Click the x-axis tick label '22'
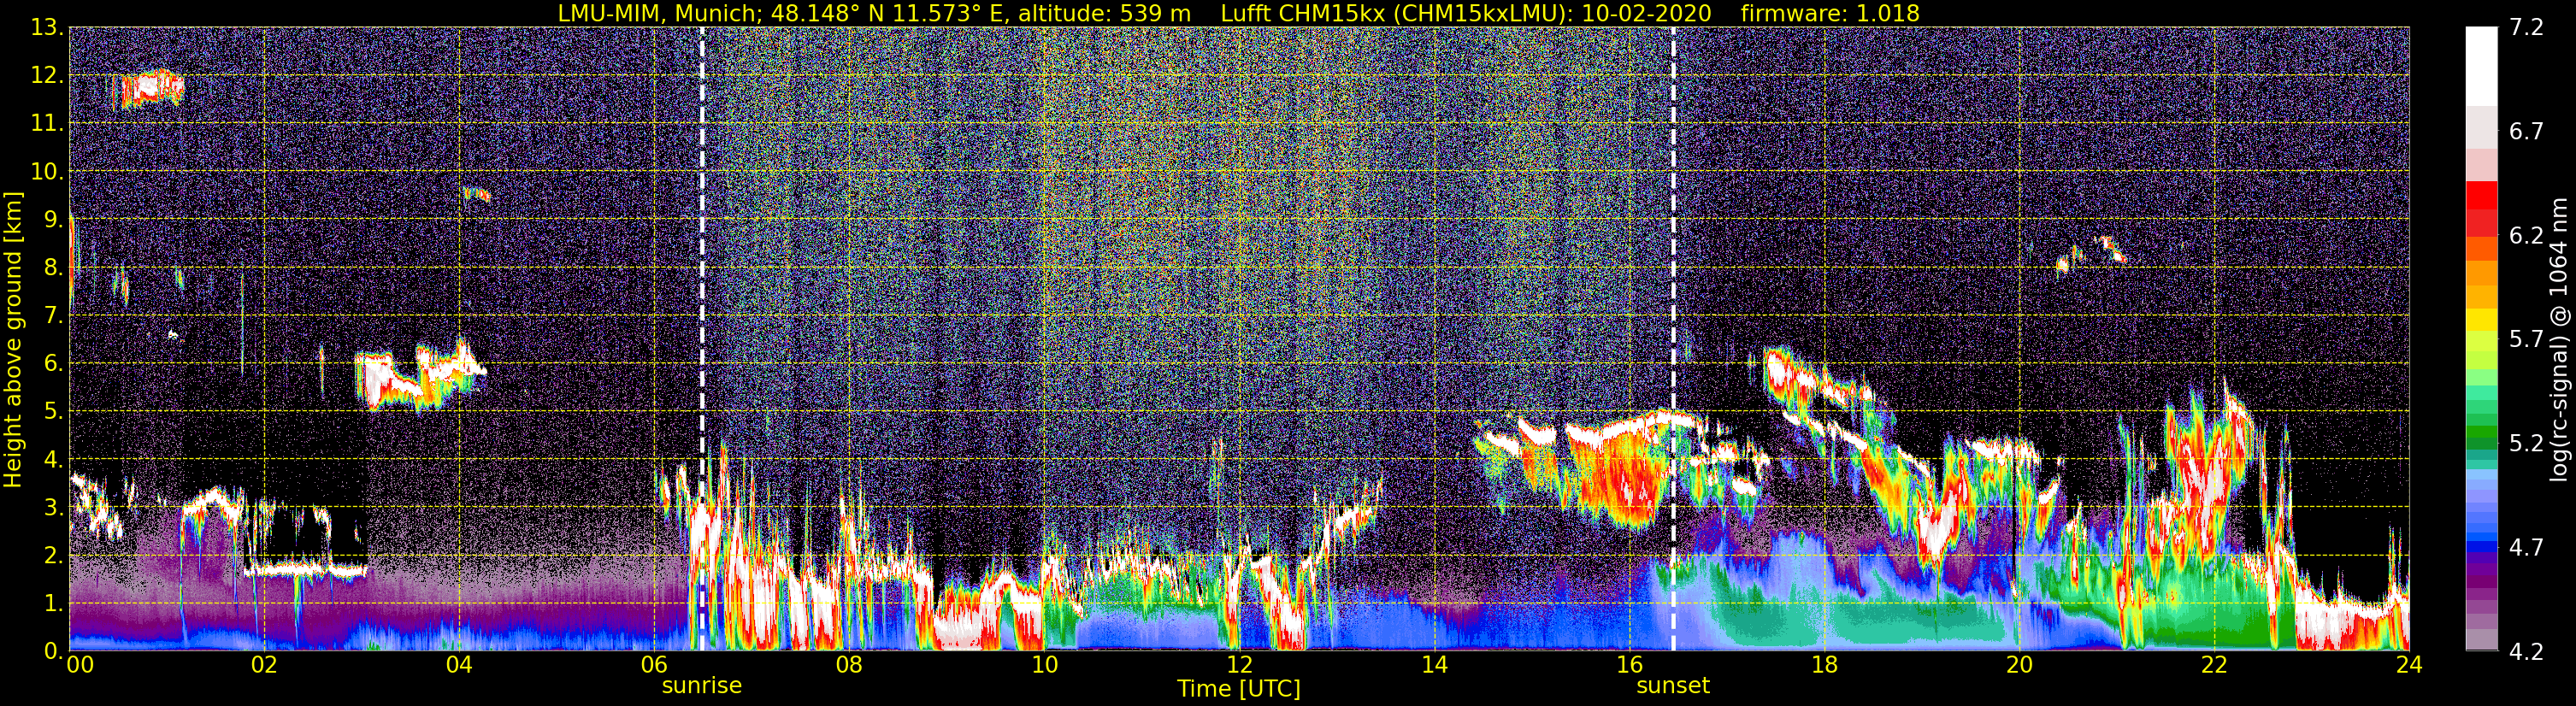The height and width of the screenshot is (706, 2576). tap(2214, 665)
